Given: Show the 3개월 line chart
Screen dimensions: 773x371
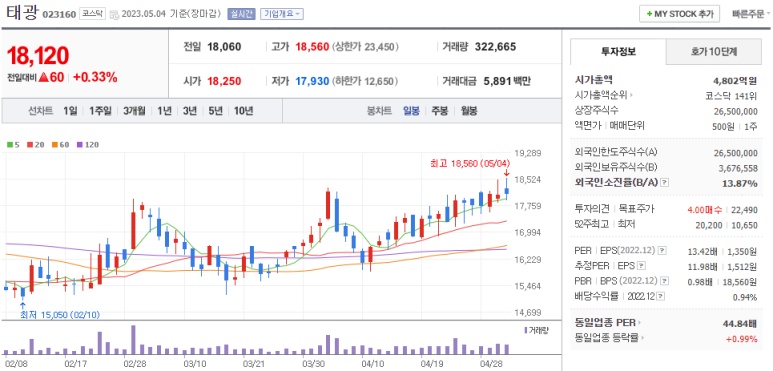Looking at the screenshot, I should click(134, 111).
